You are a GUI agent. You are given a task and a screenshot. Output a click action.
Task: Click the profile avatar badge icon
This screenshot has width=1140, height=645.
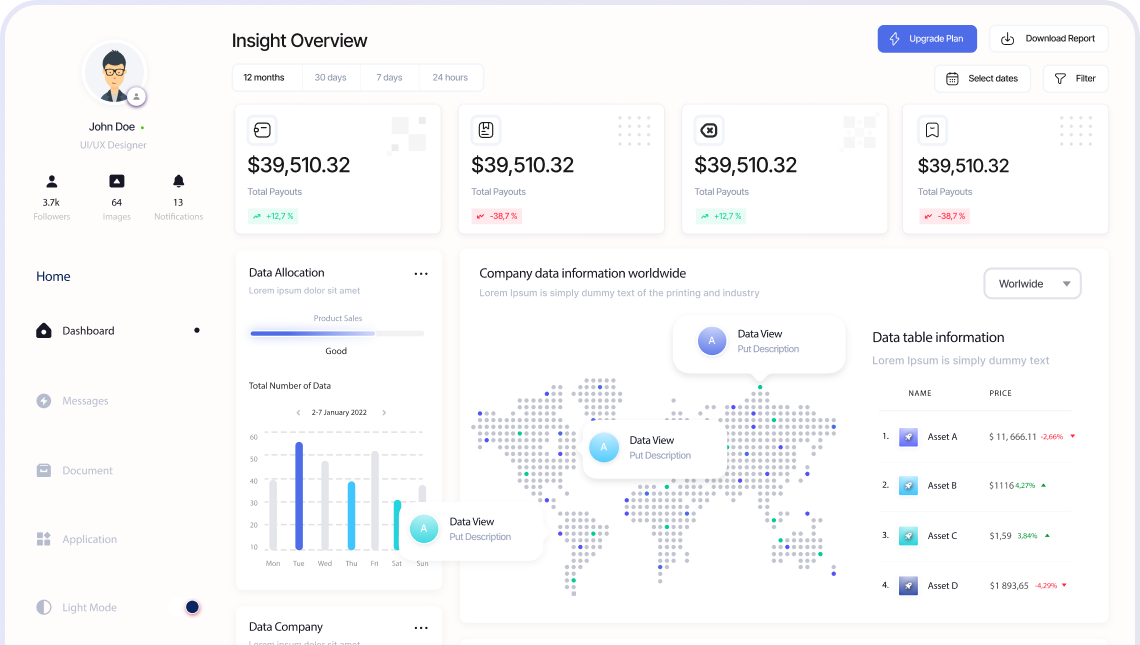(x=136, y=97)
